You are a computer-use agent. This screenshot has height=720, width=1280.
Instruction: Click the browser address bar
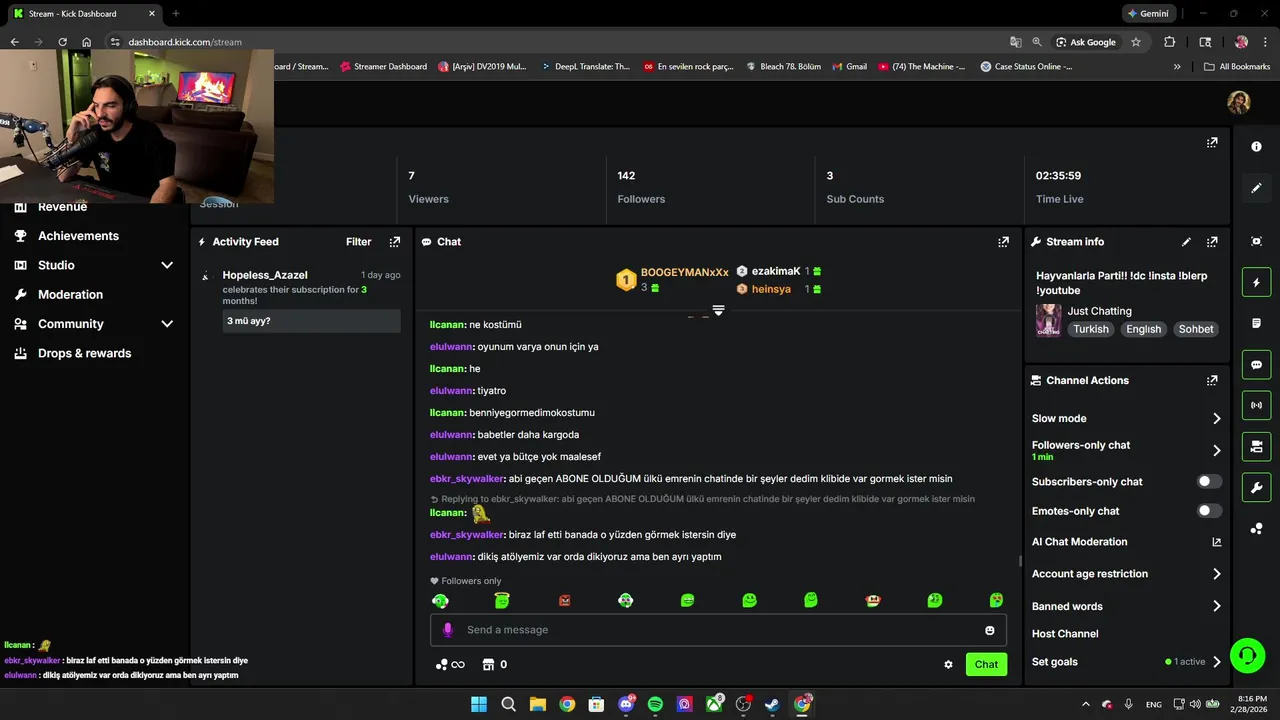pyautogui.click(x=555, y=42)
